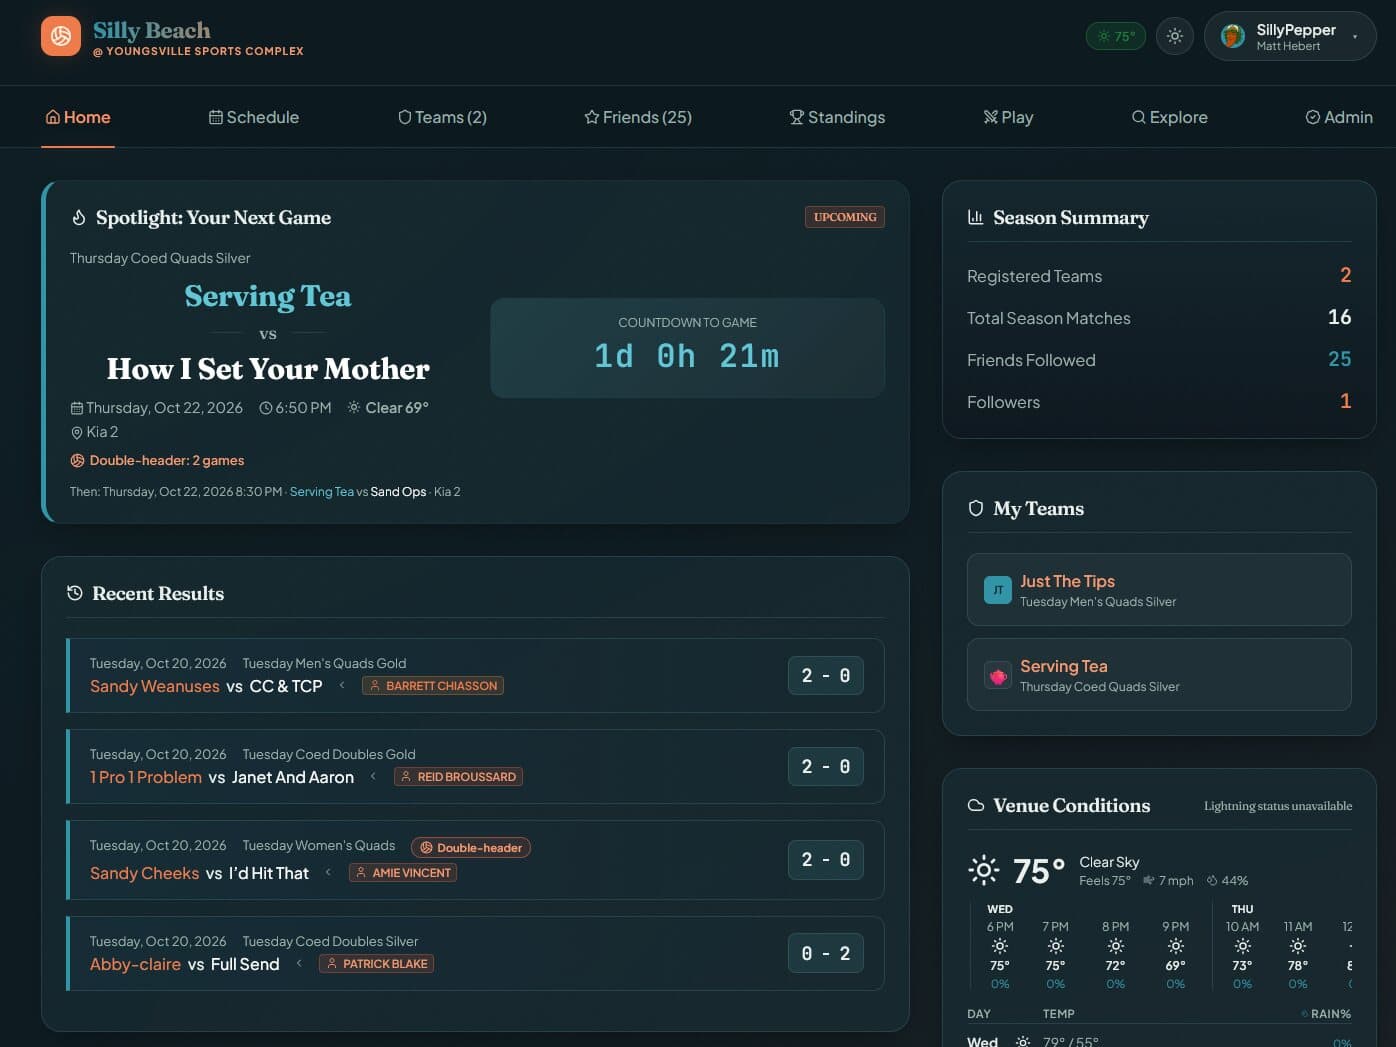The height and width of the screenshot is (1047, 1396).
Task: Click the shield icon beside My Teams
Action: point(976,508)
